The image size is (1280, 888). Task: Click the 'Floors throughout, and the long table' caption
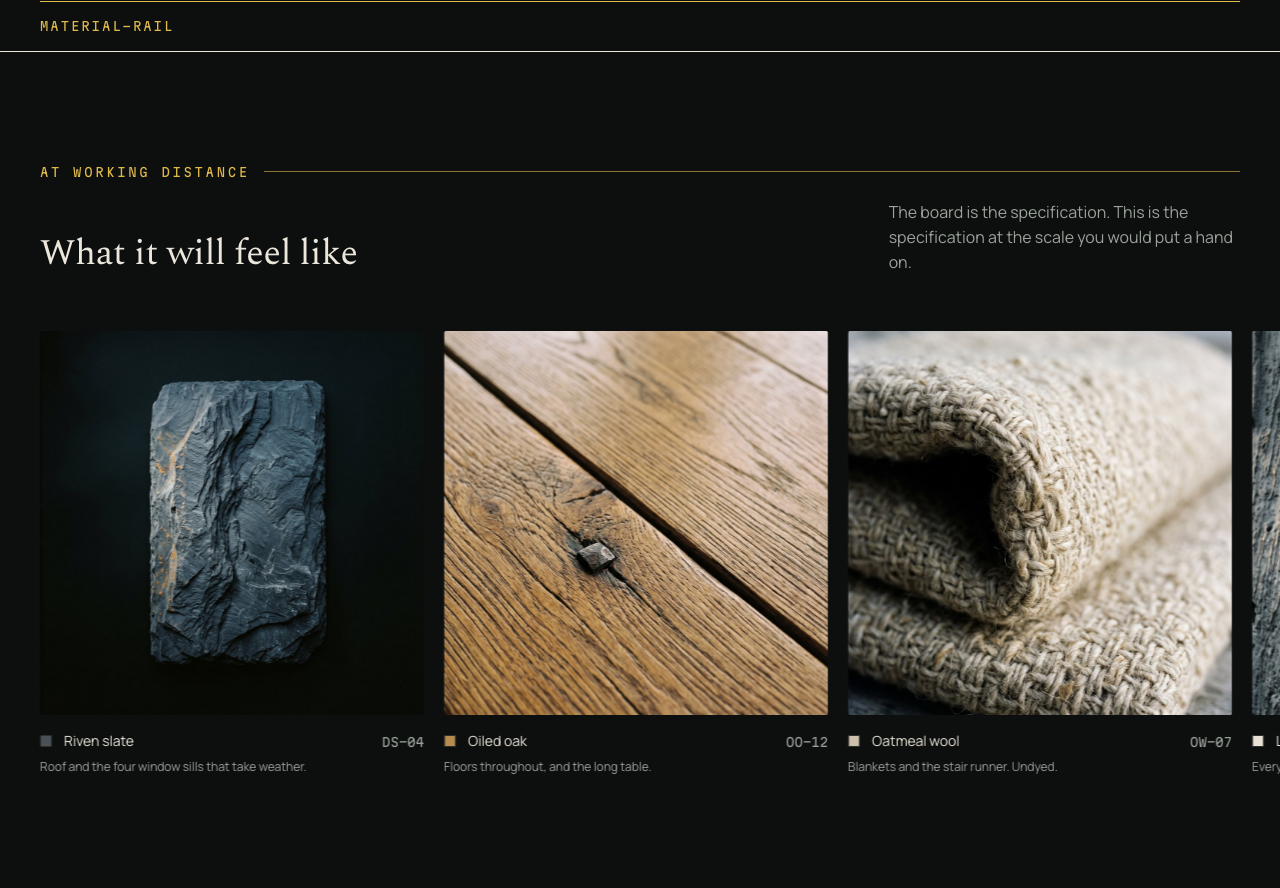(548, 767)
